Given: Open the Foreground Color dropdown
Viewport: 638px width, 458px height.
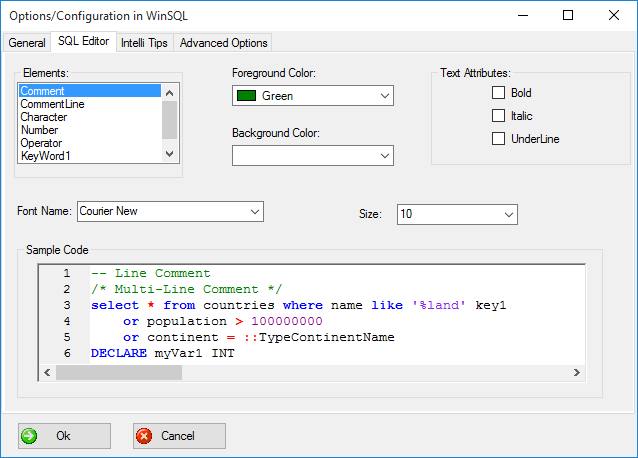Looking at the screenshot, I should pyautogui.click(x=385, y=96).
